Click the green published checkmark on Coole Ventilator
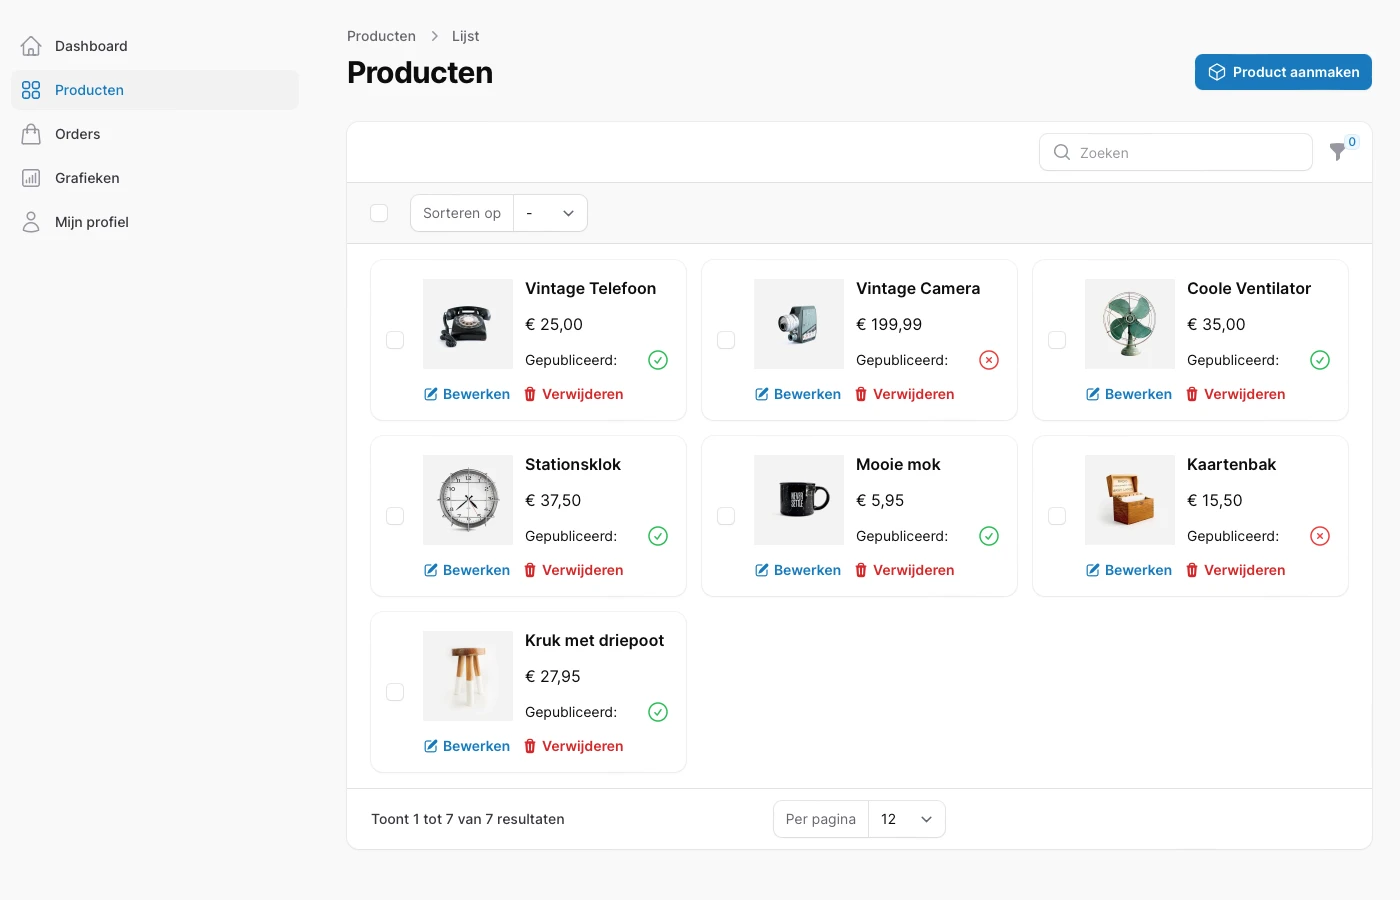The width and height of the screenshot is (1400, 900). (x=1320, y=360)
